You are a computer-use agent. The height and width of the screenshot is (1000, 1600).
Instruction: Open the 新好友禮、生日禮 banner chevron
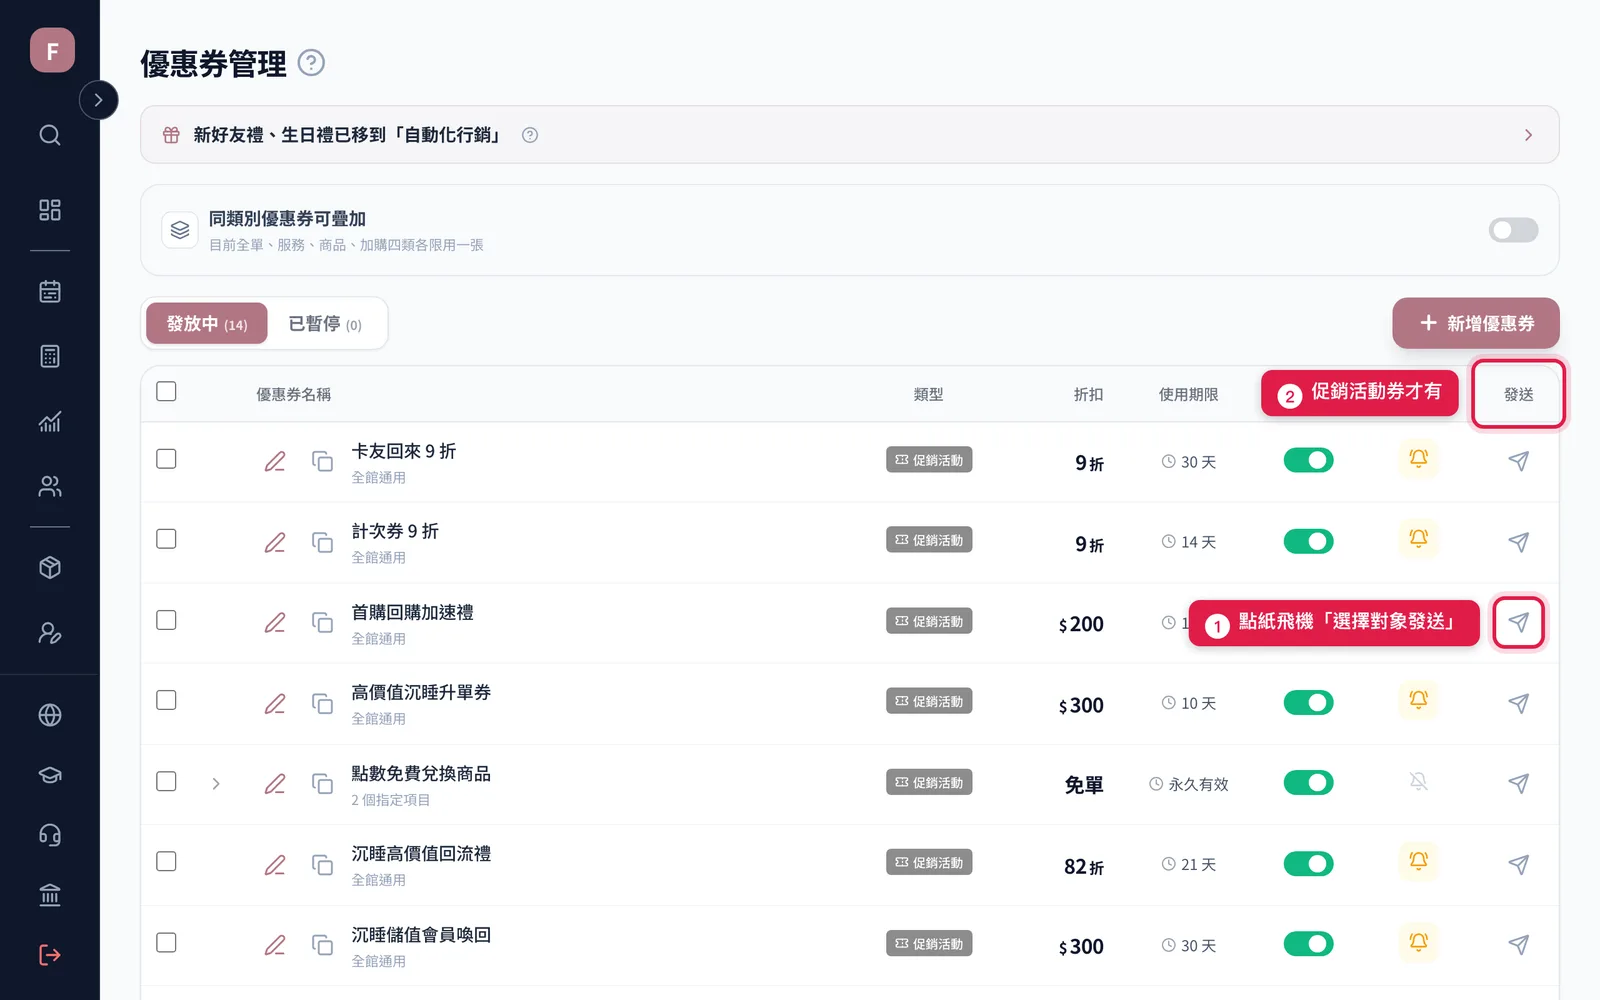tap(1528, 135)
